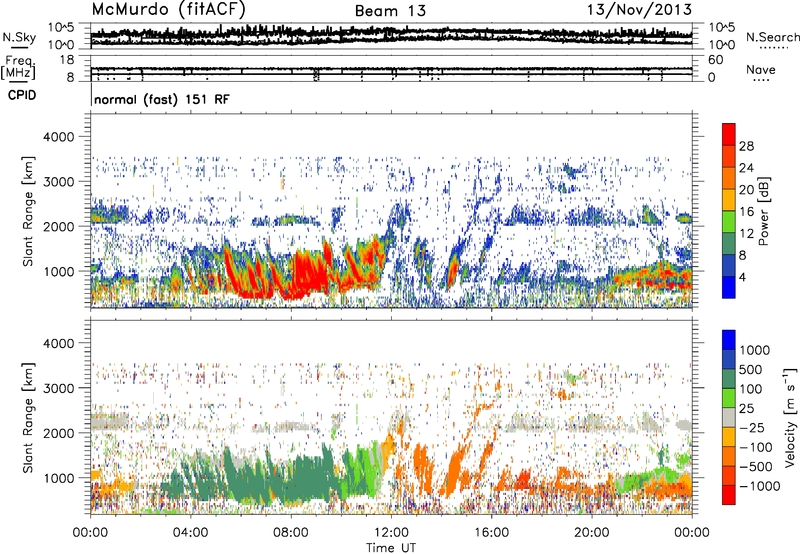Image resolution: width=800 pixels, height=554 pixels.
Task: Click the '20:00' time axis tick
Action: tap(592, 533)
